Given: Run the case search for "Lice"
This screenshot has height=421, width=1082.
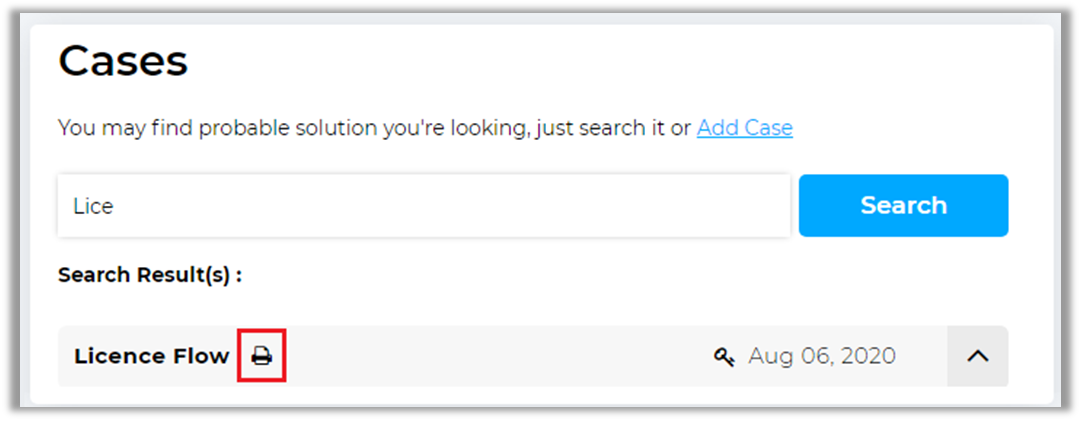Looking at the screenshot, I should coord(903,206).
